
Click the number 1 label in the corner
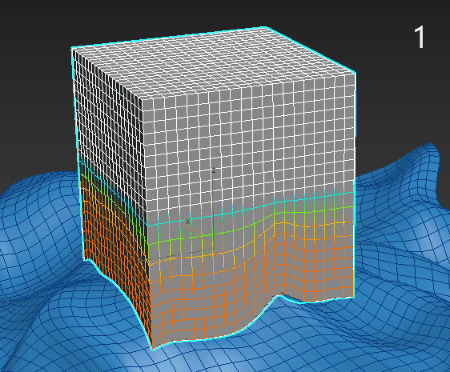pyautogui.click(x=419, y=38)
